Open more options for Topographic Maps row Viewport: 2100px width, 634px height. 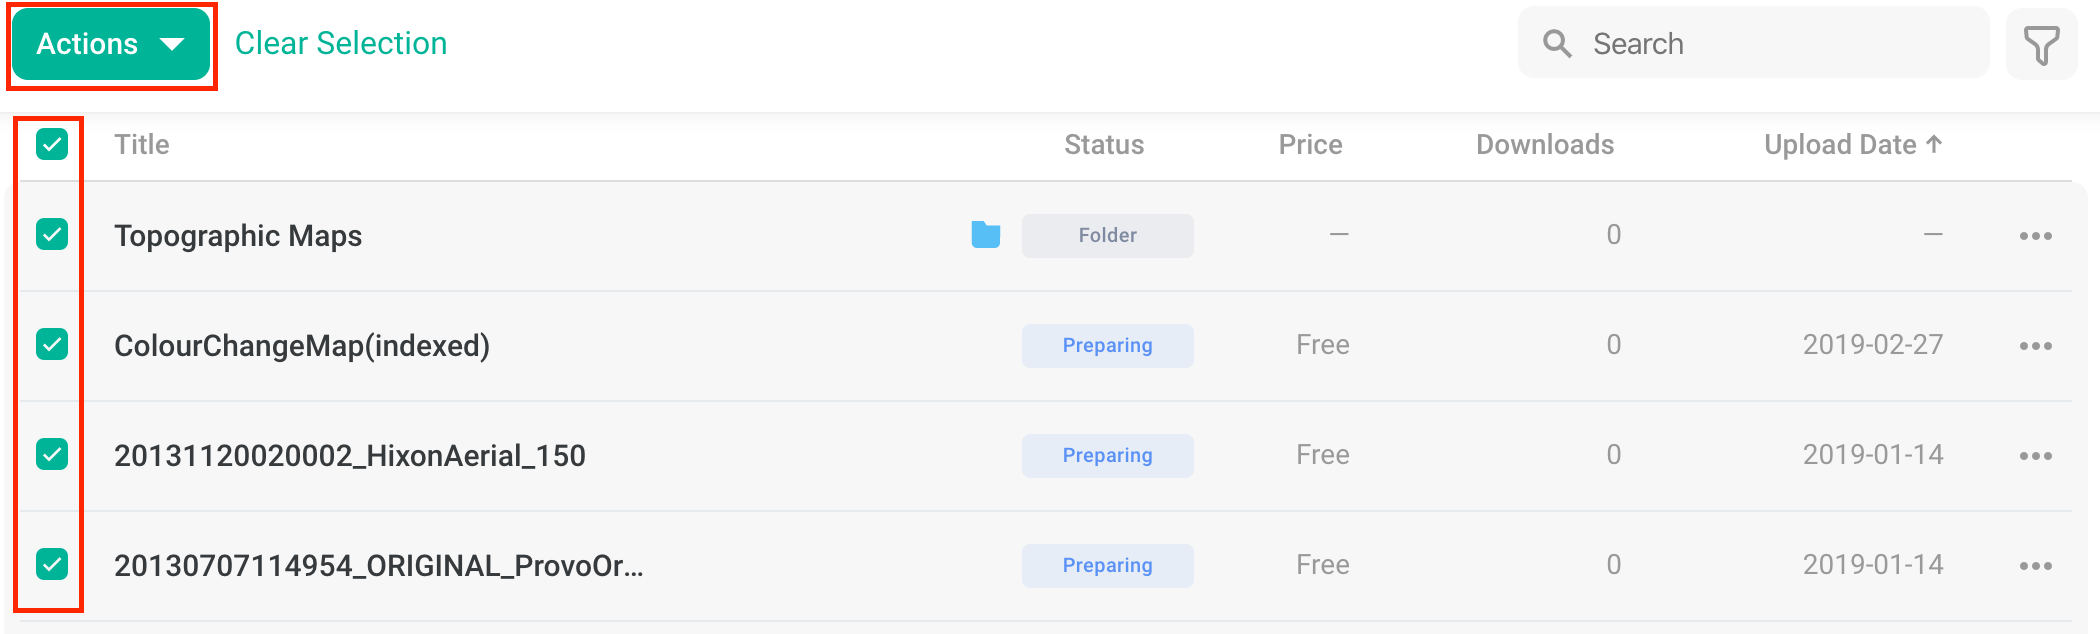tap(2035, 236)
